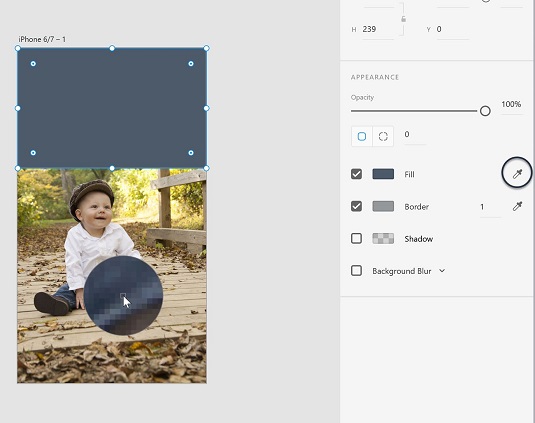The width and height of the screenshot is (535, 423).
Task: Toggle the lock aspect ratio icon
Action: (x=403, y=19)
